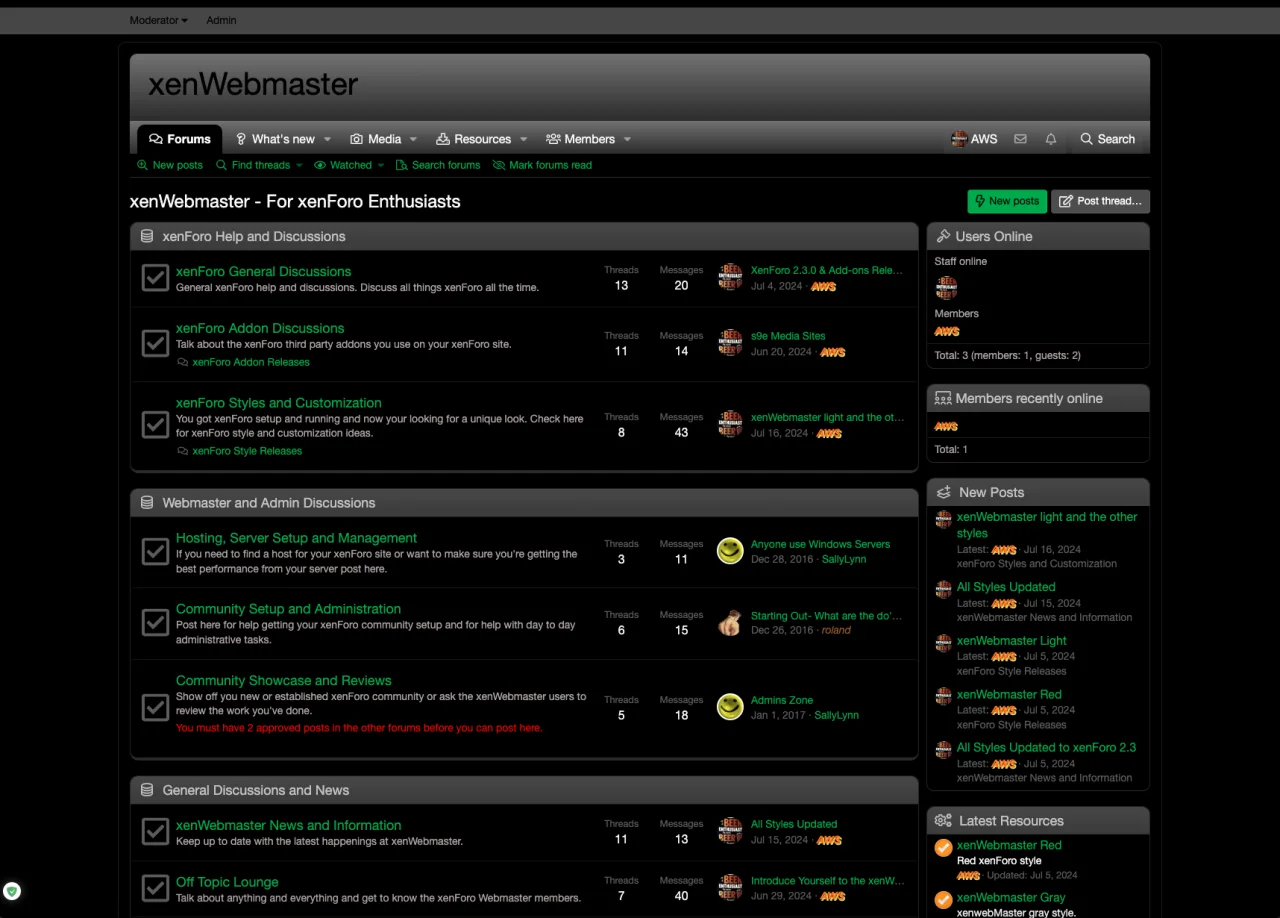1280x918 pixels.
Task: Click smiley avatar beside Admins Zone thread
Action: tap(730, 707)
